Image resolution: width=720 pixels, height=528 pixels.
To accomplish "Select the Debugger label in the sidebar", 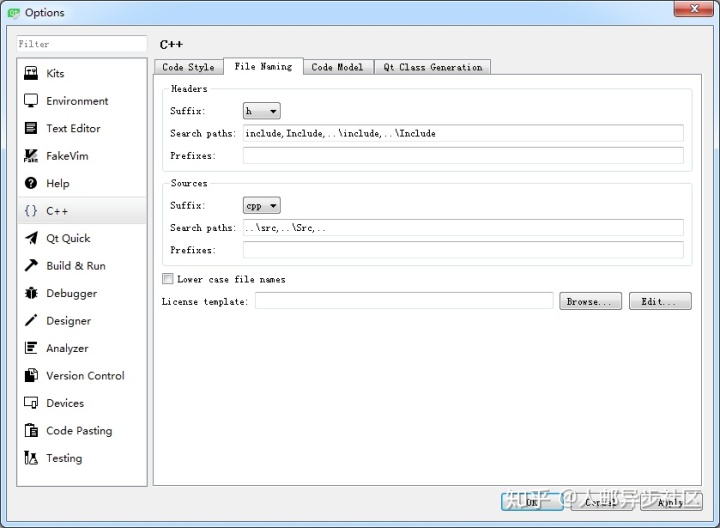I will pos(72,293).
